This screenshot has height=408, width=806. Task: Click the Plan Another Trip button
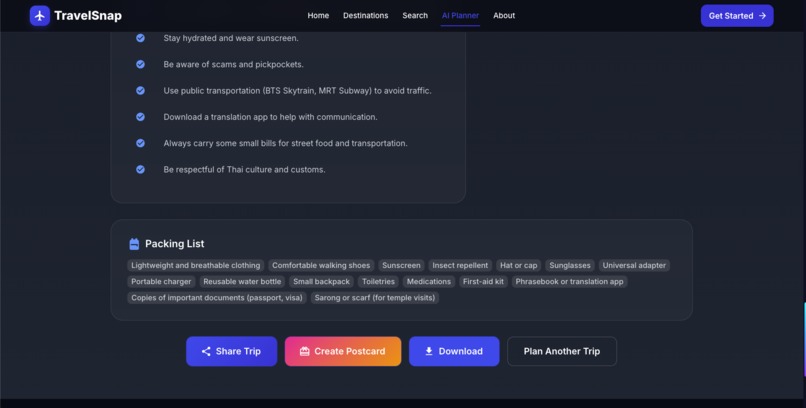(x=562, y=351)
